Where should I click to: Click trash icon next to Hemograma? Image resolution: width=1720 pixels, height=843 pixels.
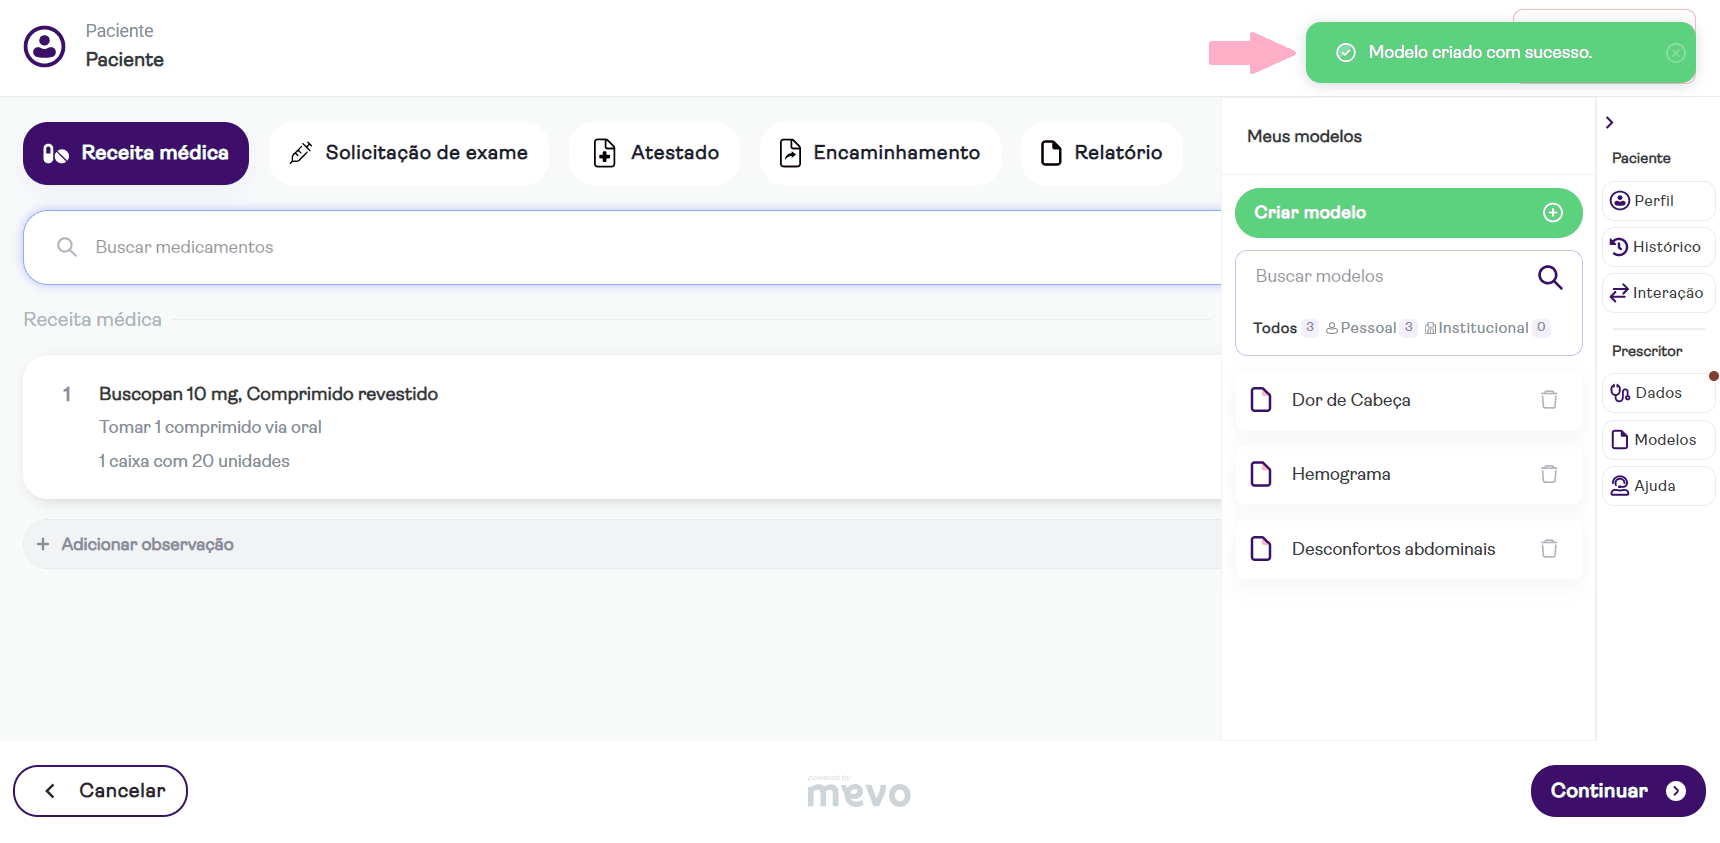tap(1548, 474)
